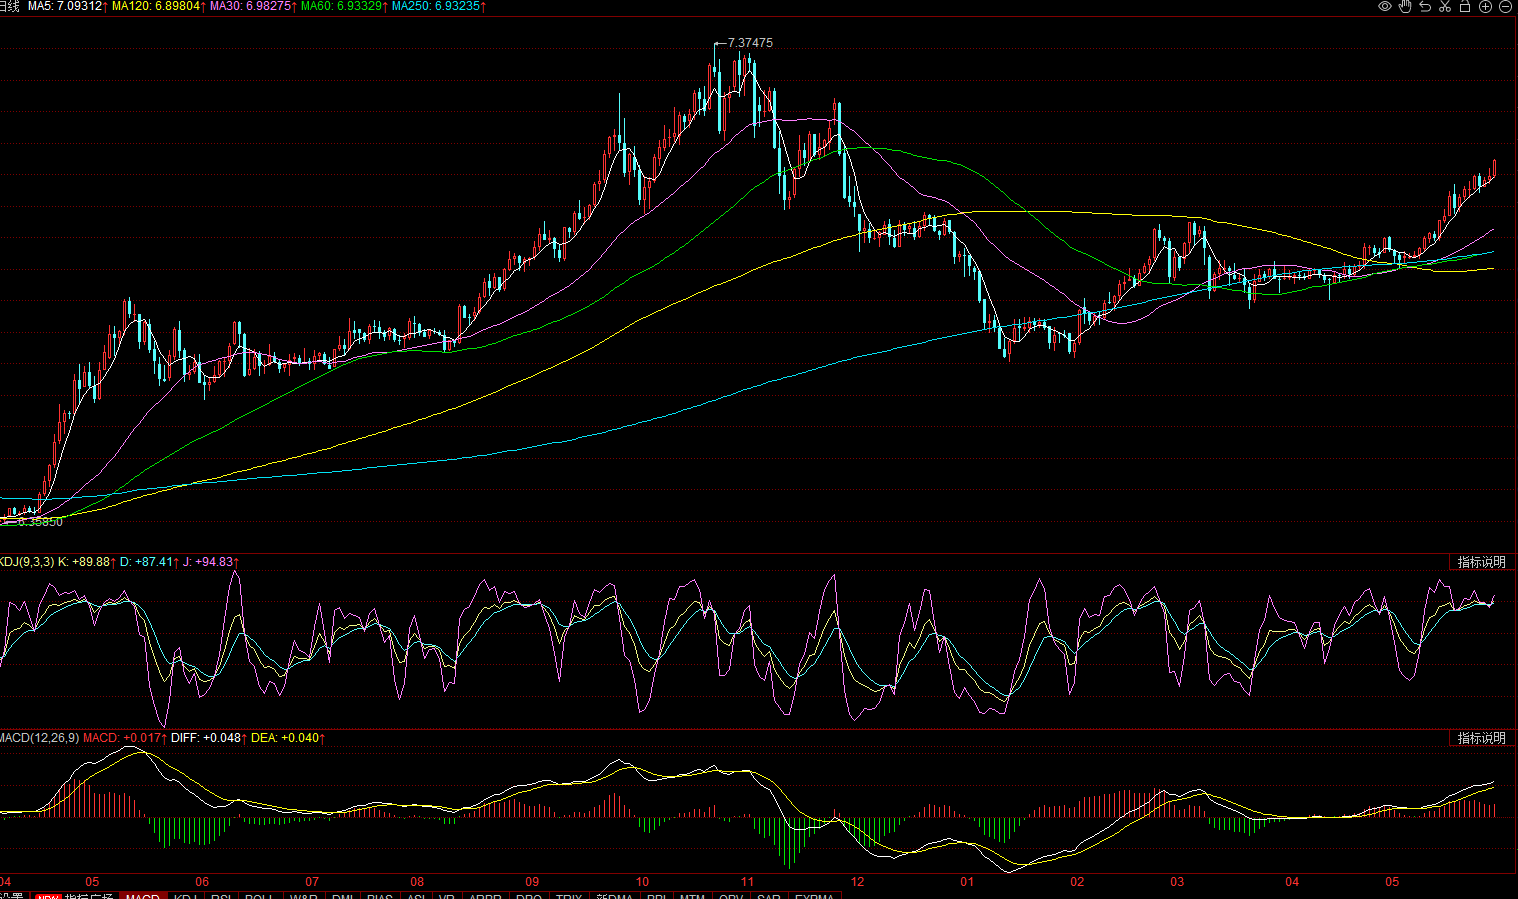This screenshot has width=1518, height=899.
Task: Switch to the MACD indicator tab
Action: click(x=143, y=895)
